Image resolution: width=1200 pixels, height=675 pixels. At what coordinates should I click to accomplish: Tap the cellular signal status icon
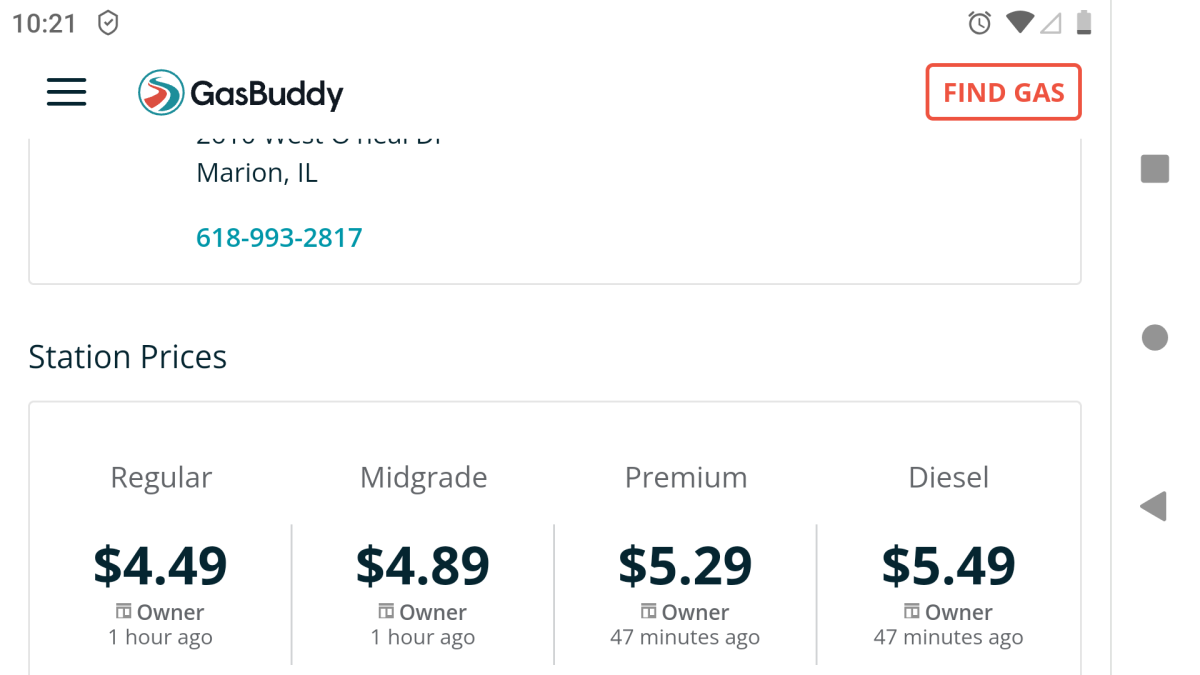pos(1050,23)
